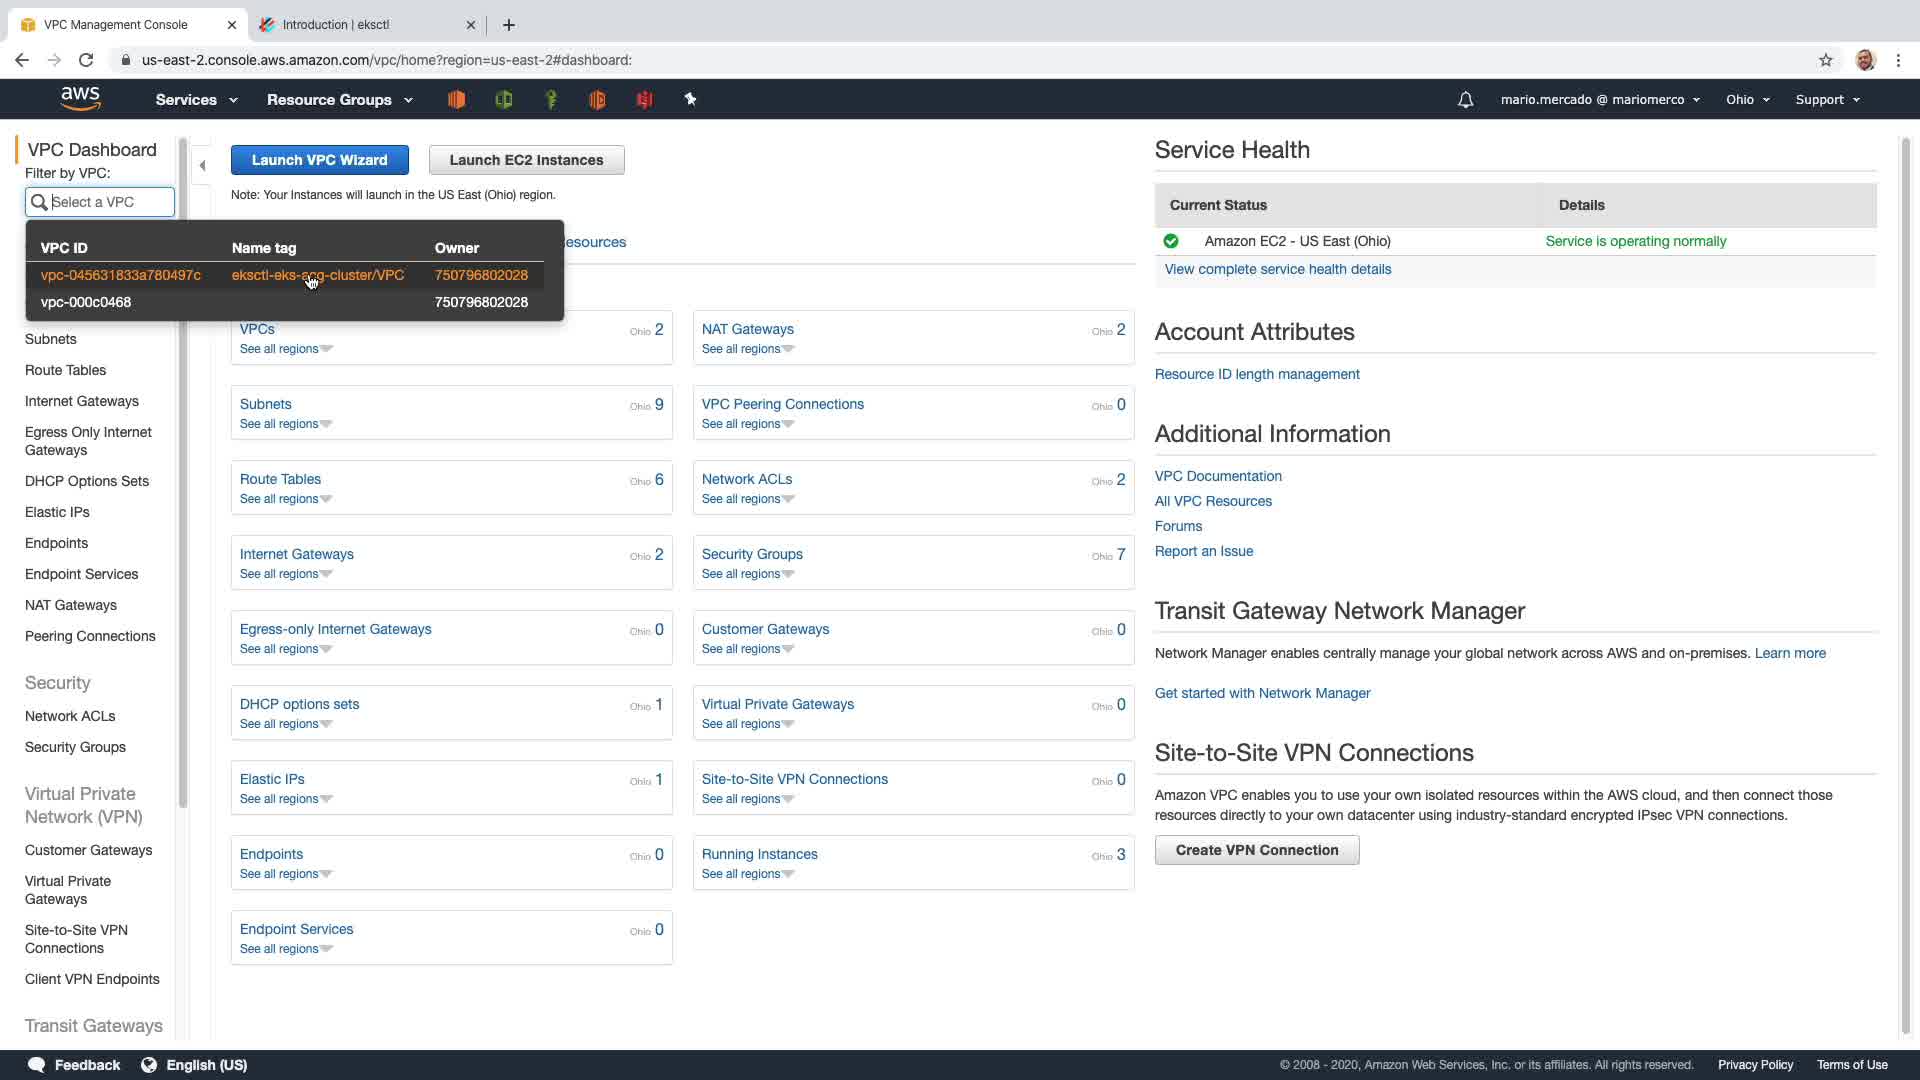
Task: Expand the Resource Groups dropdown
Action: pyautogui.click(x=339, y=100)
